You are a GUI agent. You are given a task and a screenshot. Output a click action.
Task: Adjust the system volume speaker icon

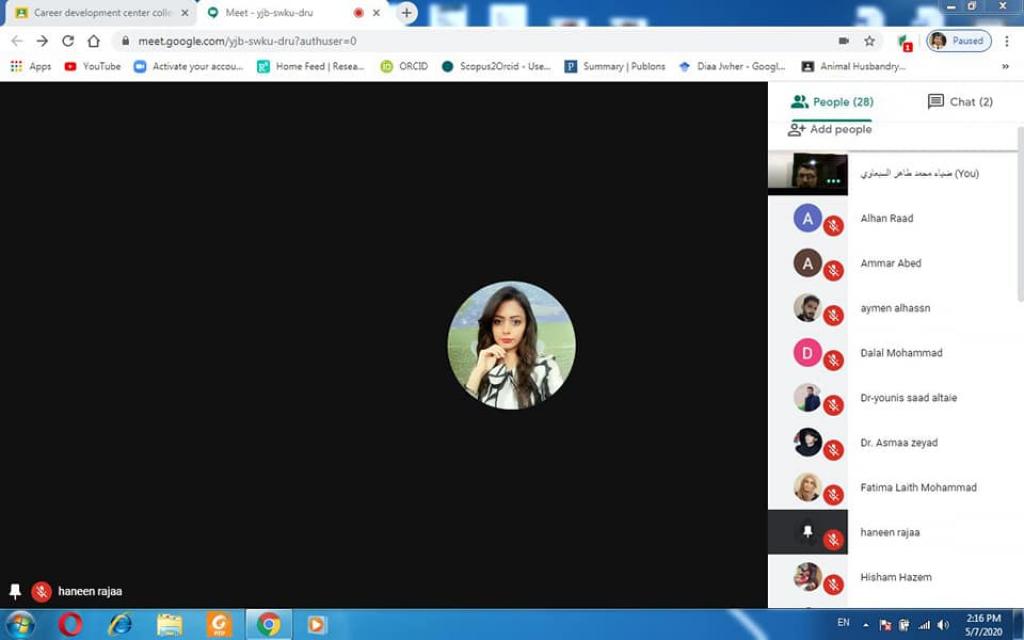pos(942,624)
